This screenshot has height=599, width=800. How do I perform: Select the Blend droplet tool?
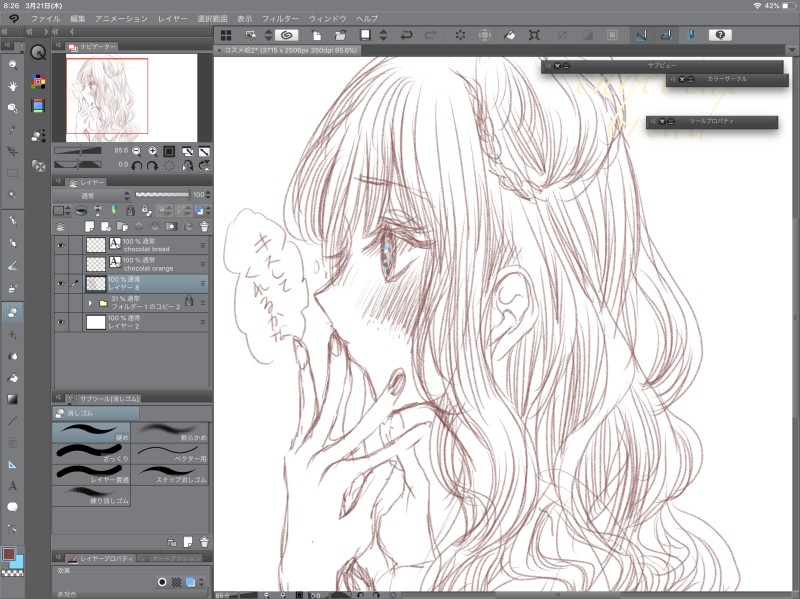(x=12, y=356)
